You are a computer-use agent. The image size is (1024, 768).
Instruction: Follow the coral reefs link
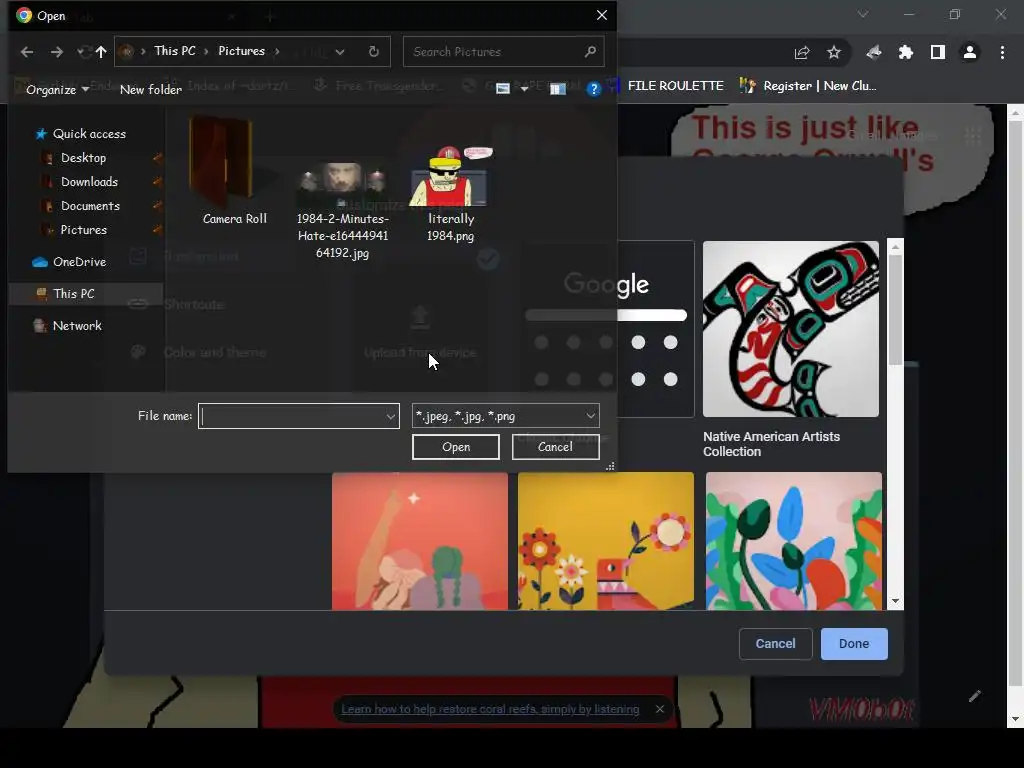coord(490,709)
